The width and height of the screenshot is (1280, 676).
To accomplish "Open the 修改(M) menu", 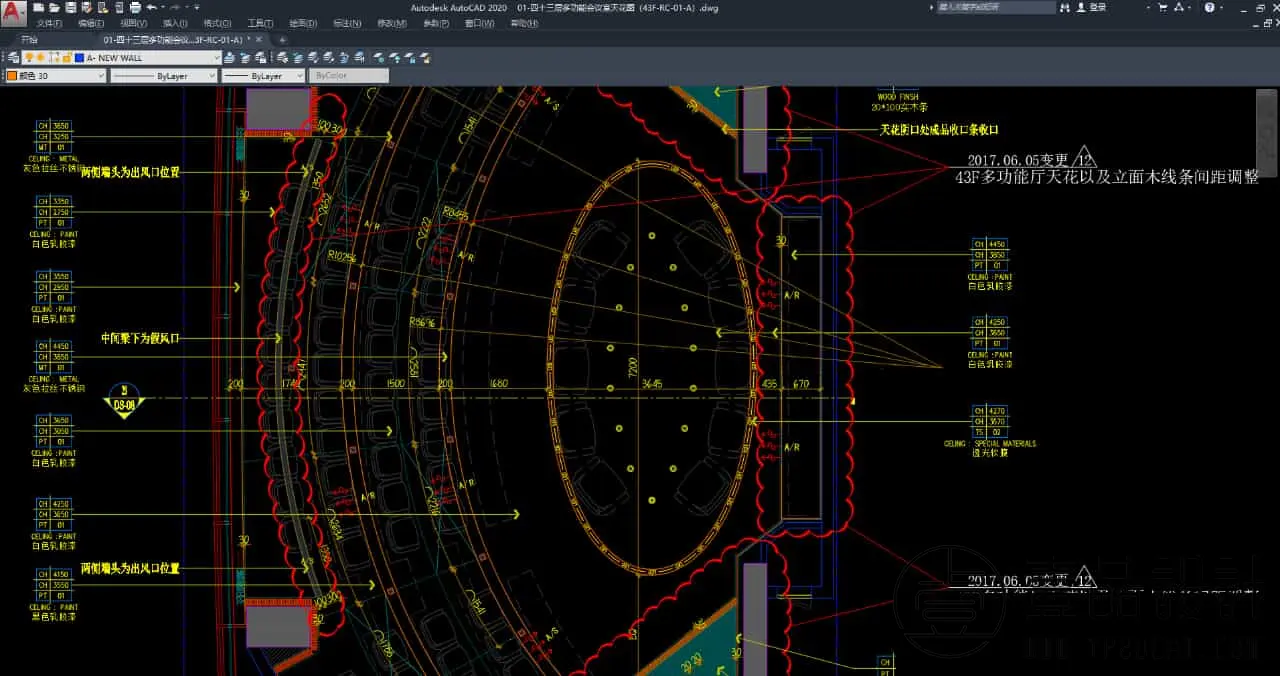I will 392,23.
